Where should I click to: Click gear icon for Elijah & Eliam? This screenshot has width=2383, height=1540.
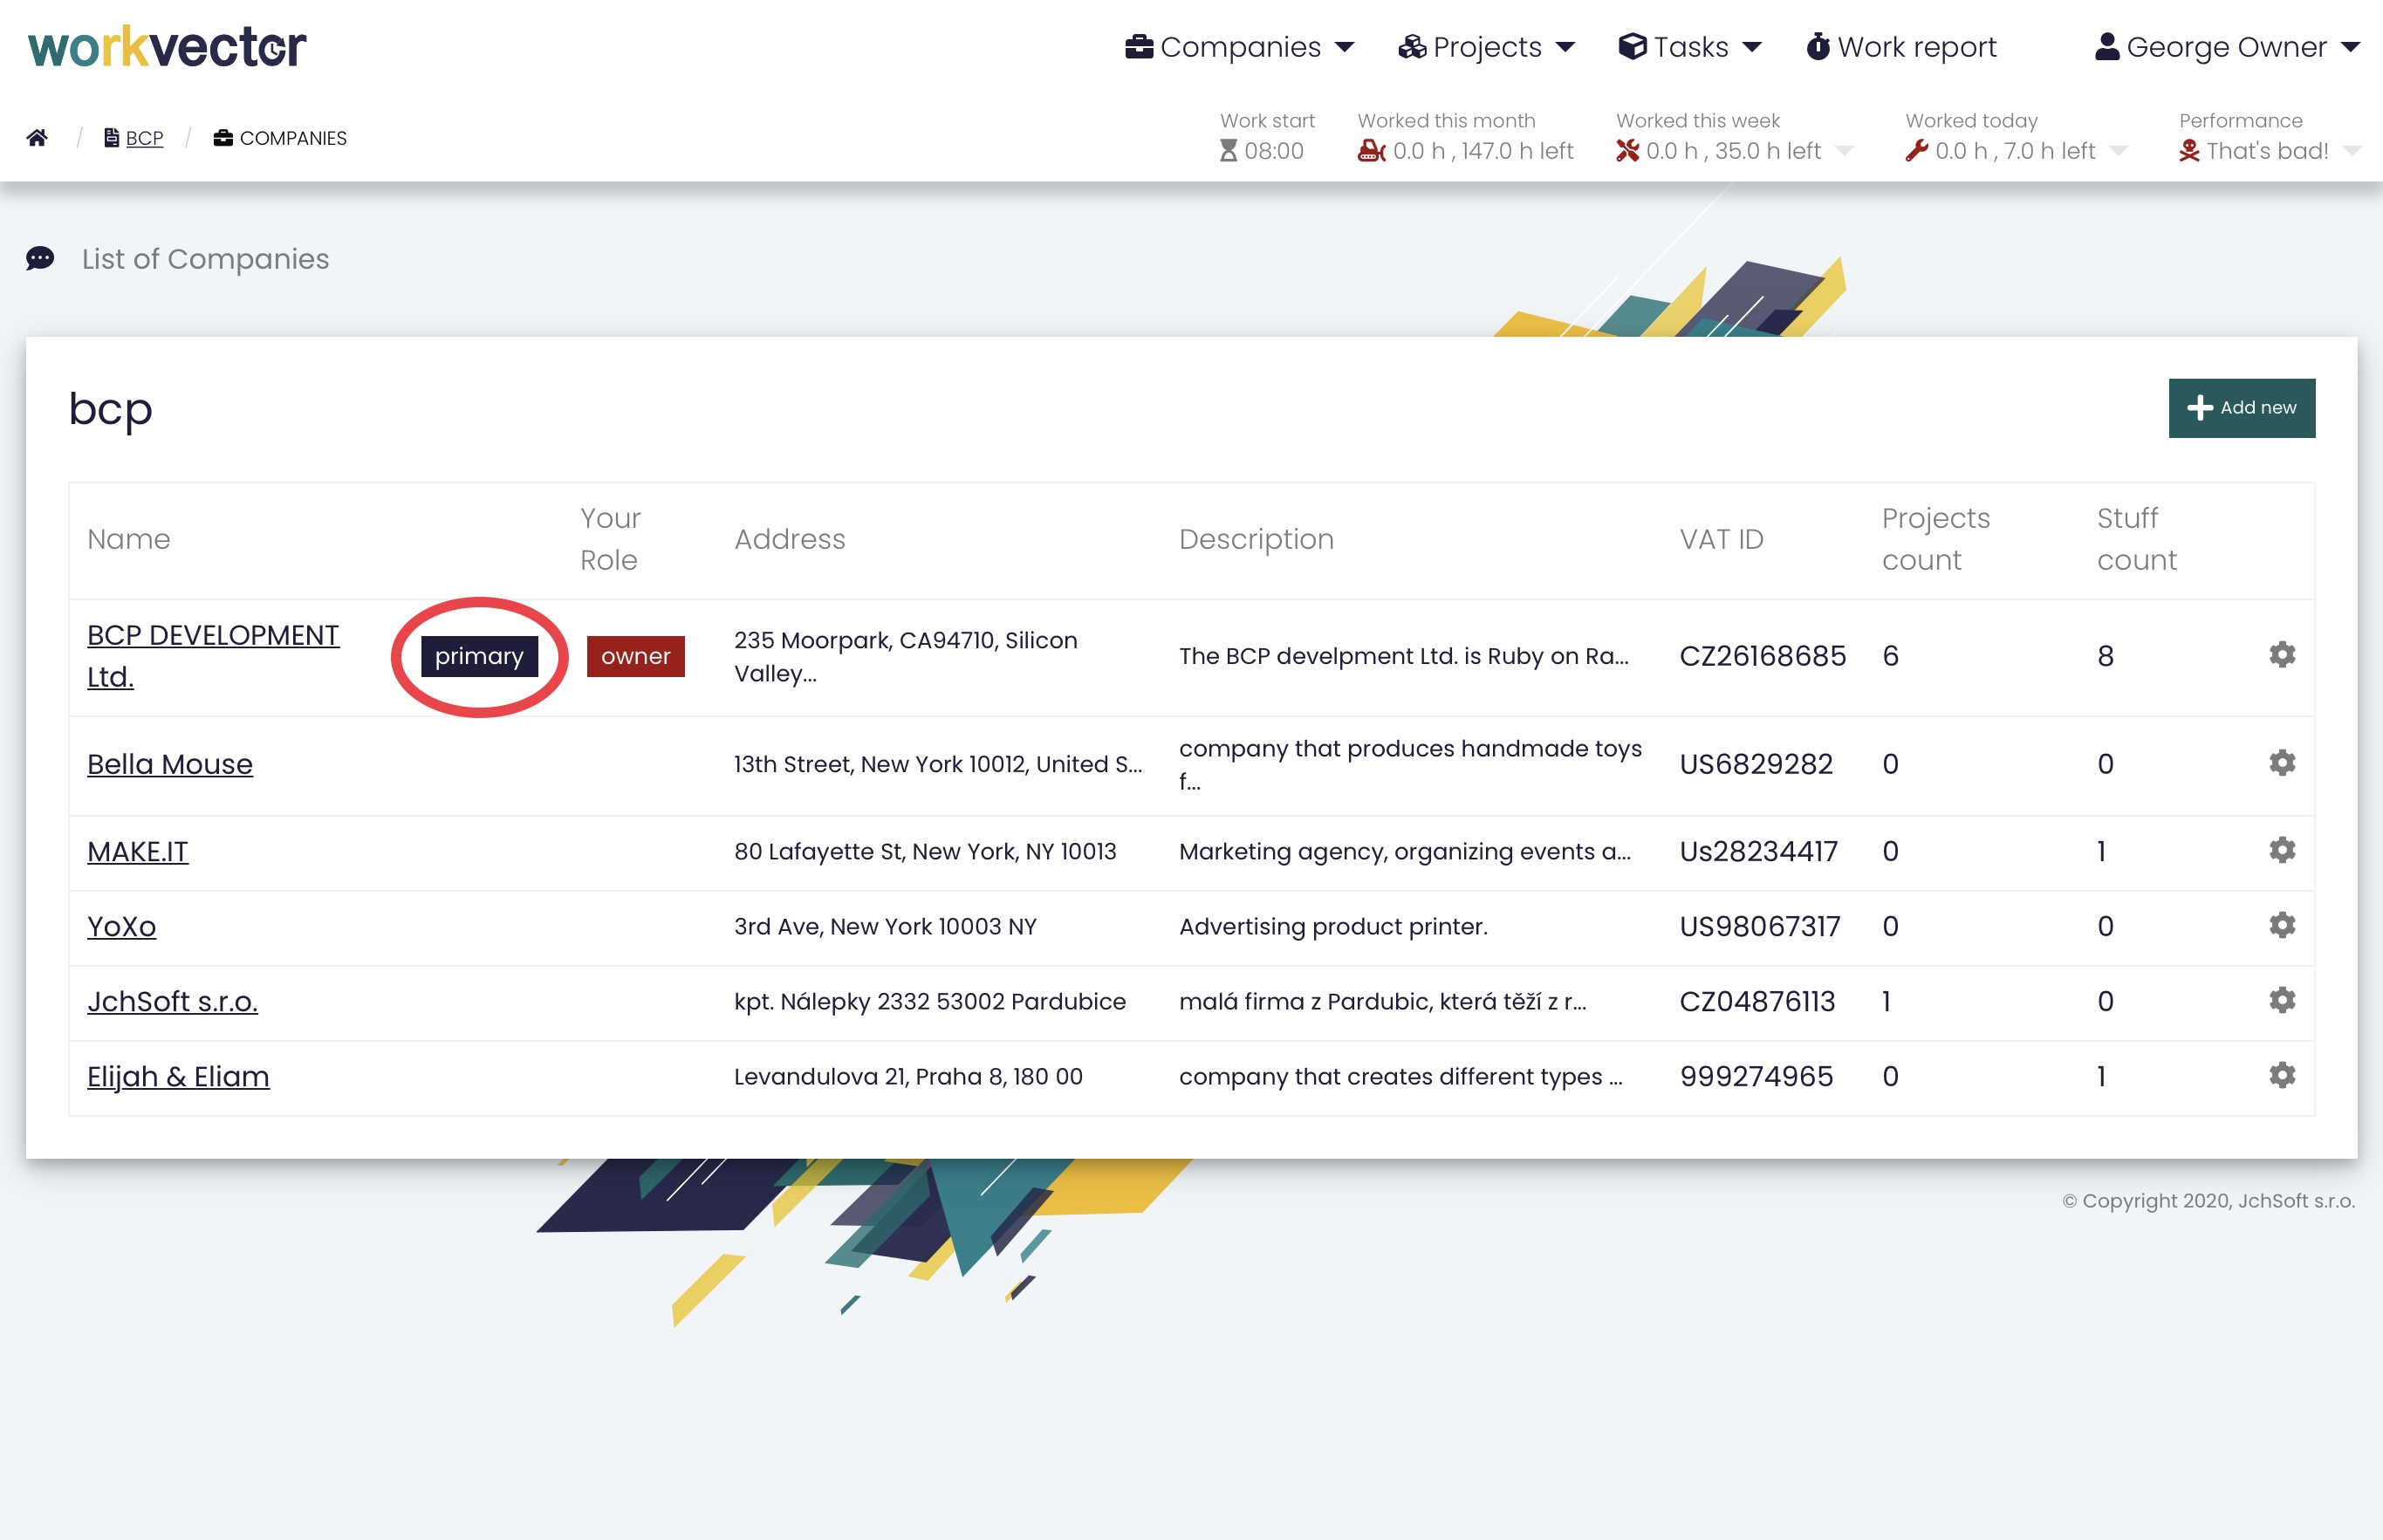(x=2281, y=1075)
